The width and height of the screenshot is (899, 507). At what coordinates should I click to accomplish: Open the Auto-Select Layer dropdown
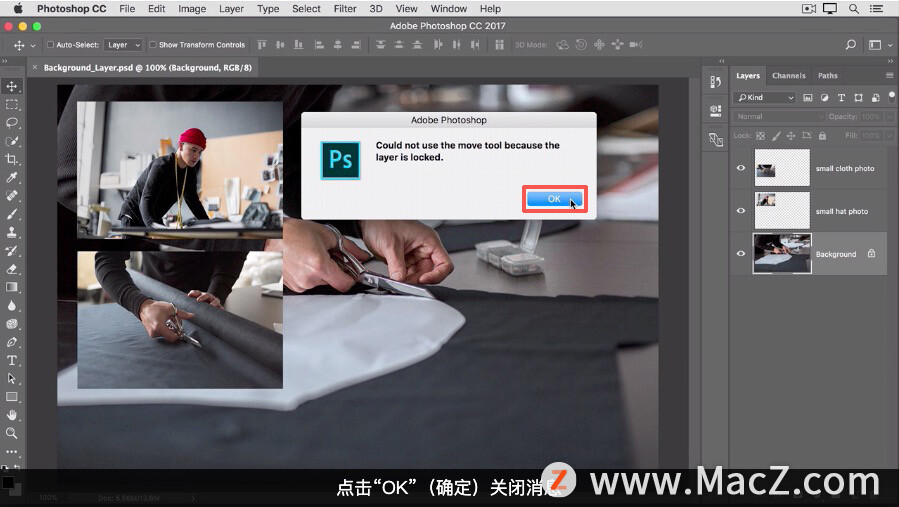point(124,45)
